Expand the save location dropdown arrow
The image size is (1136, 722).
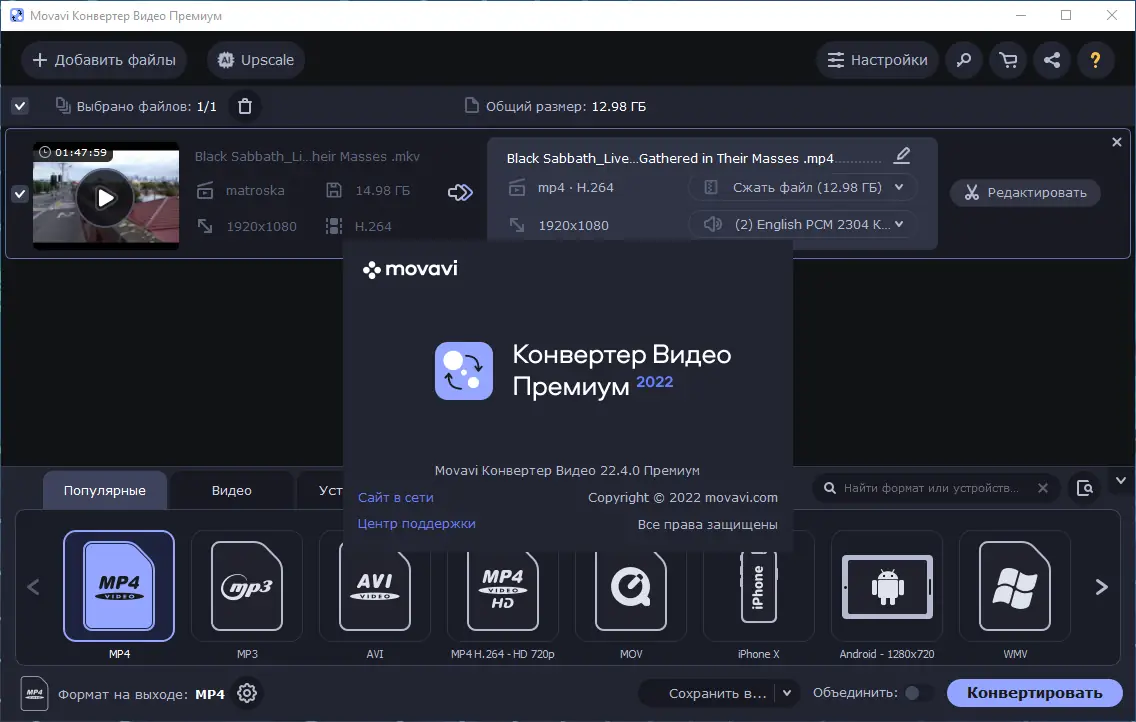[787, 693]
